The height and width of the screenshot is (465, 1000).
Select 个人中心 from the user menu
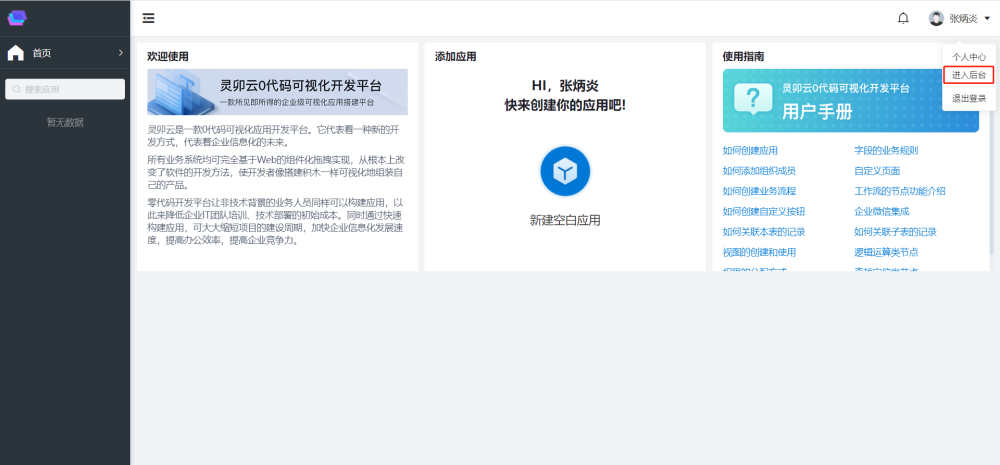(x=968, y=57)
